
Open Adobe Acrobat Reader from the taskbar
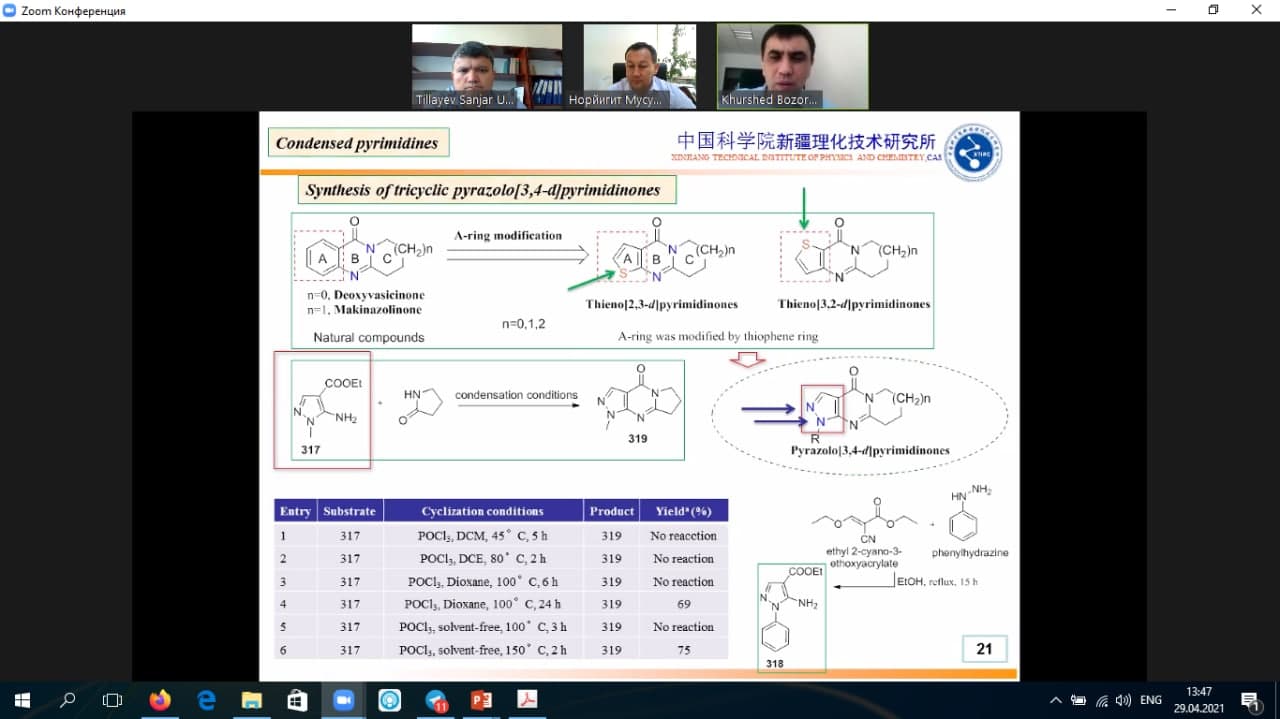point(527,700)
